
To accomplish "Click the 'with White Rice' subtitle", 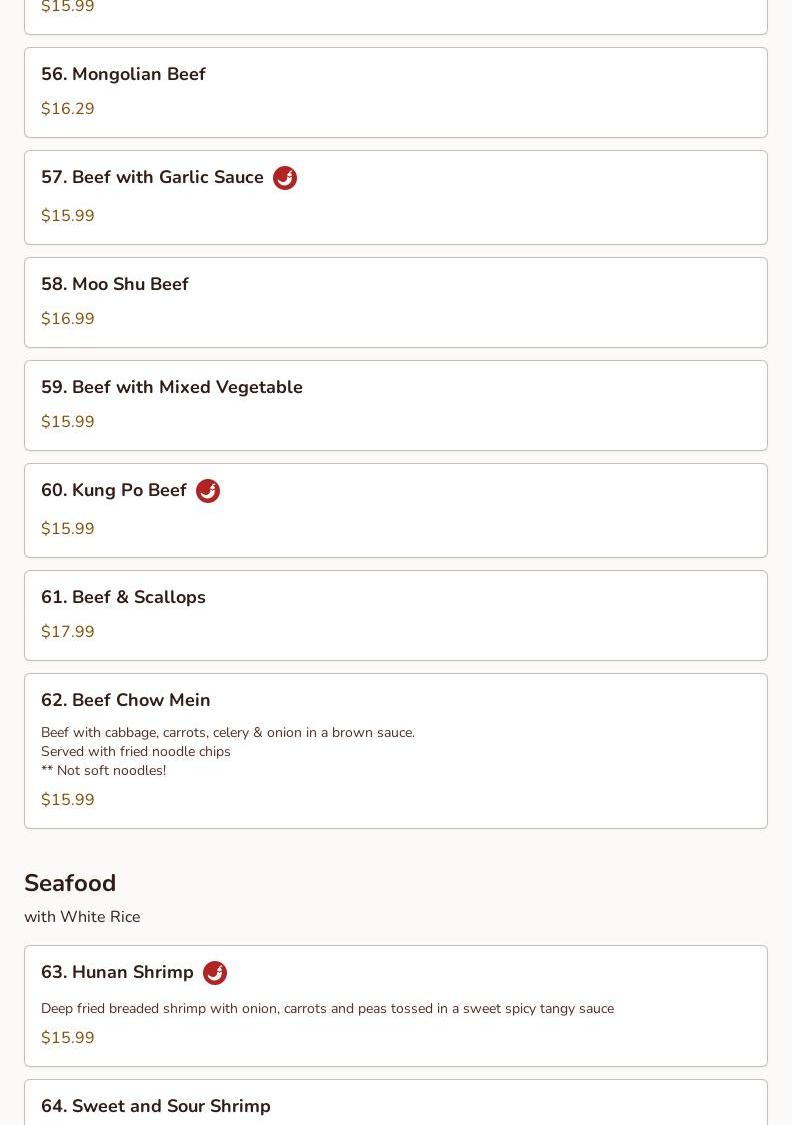I will [x=82, y=917].
